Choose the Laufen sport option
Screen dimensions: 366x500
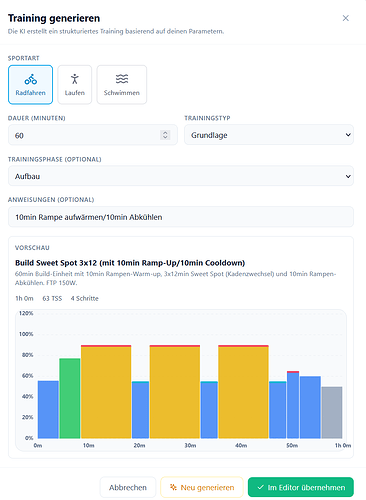[75, 85]
